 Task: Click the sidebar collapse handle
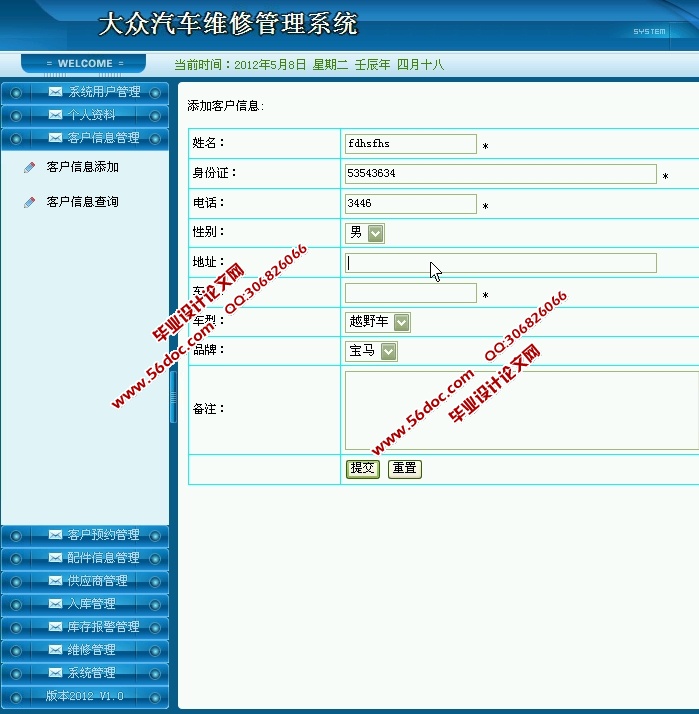(173, 397)
